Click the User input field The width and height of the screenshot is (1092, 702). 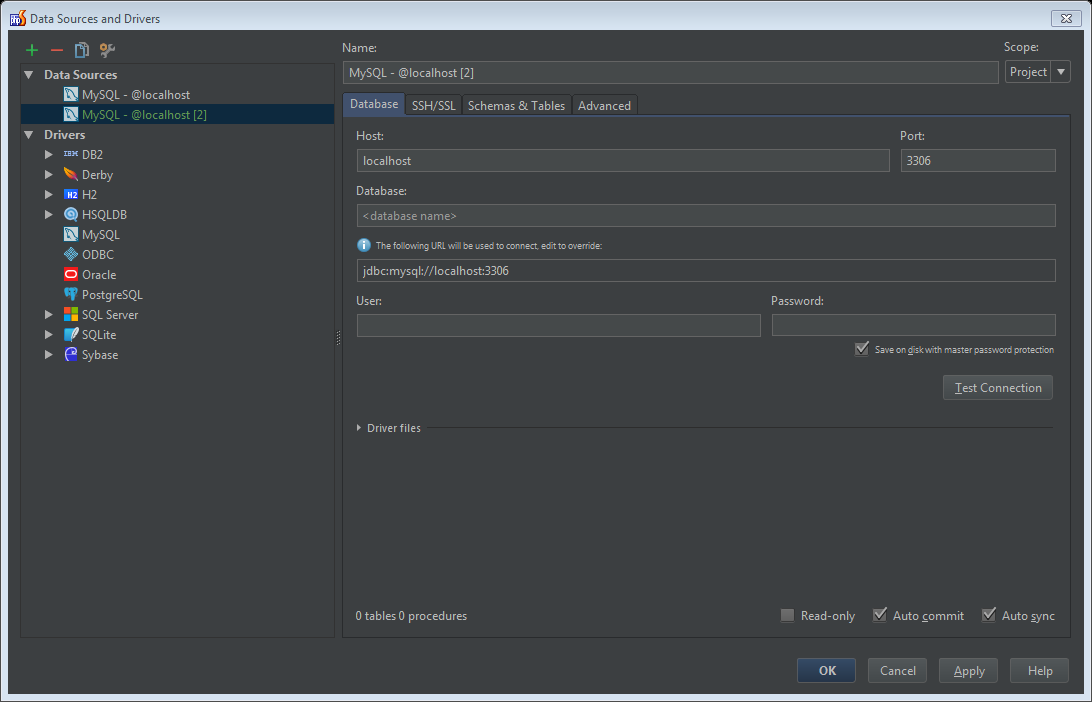click(x=559, y=325)
